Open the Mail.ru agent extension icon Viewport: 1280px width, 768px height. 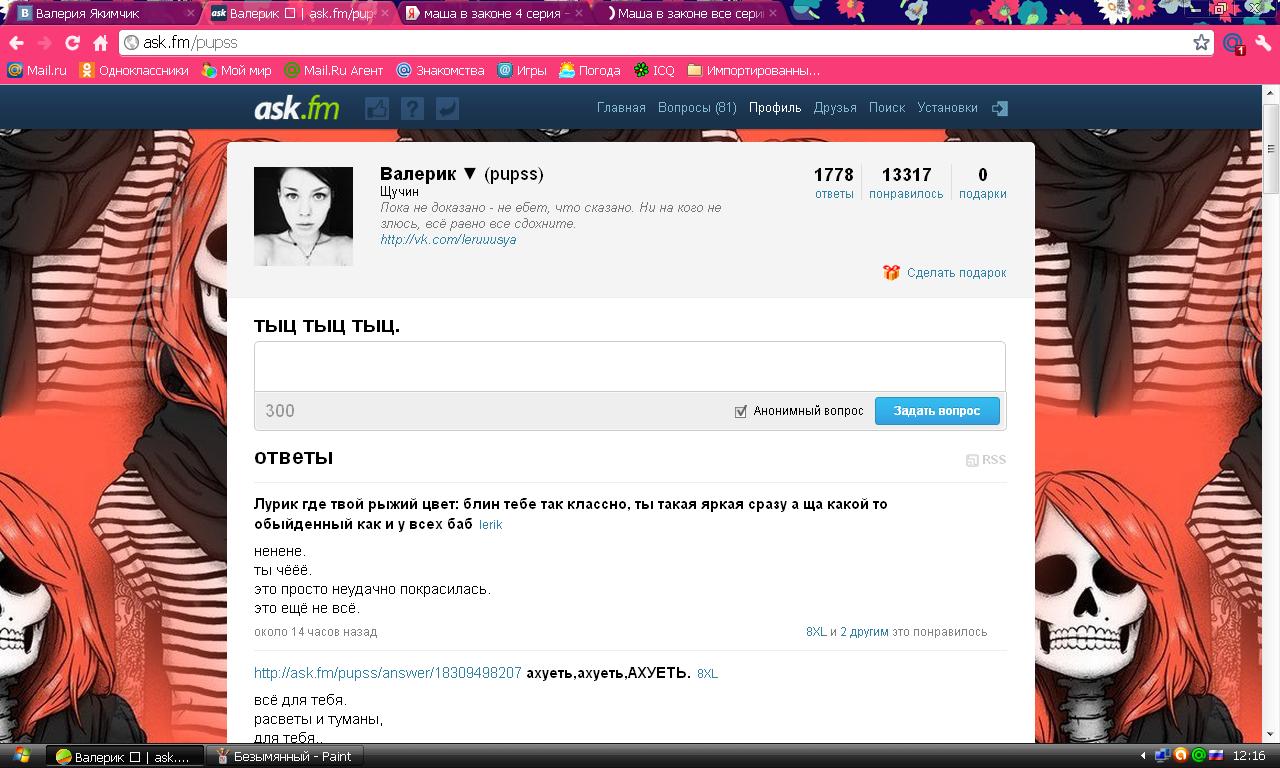tap(1233, 43)
